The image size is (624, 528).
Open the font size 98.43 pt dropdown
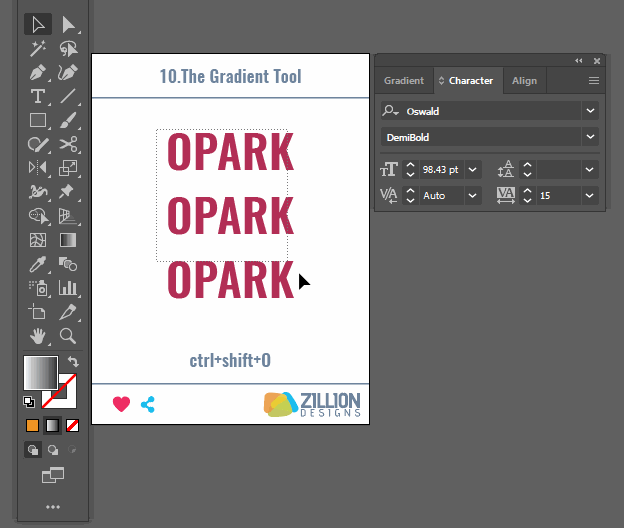[473, 170]
